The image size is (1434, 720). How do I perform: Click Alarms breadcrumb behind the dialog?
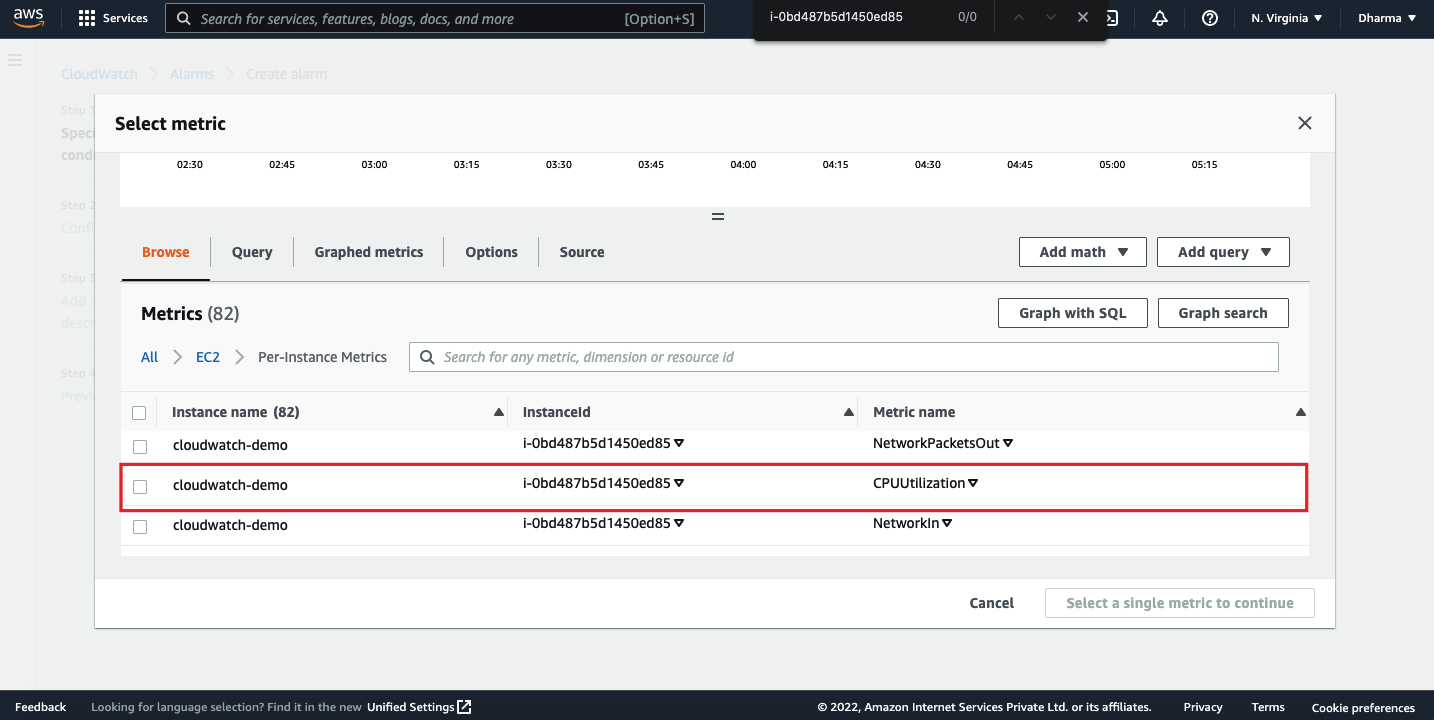click(x=192, y=74)
